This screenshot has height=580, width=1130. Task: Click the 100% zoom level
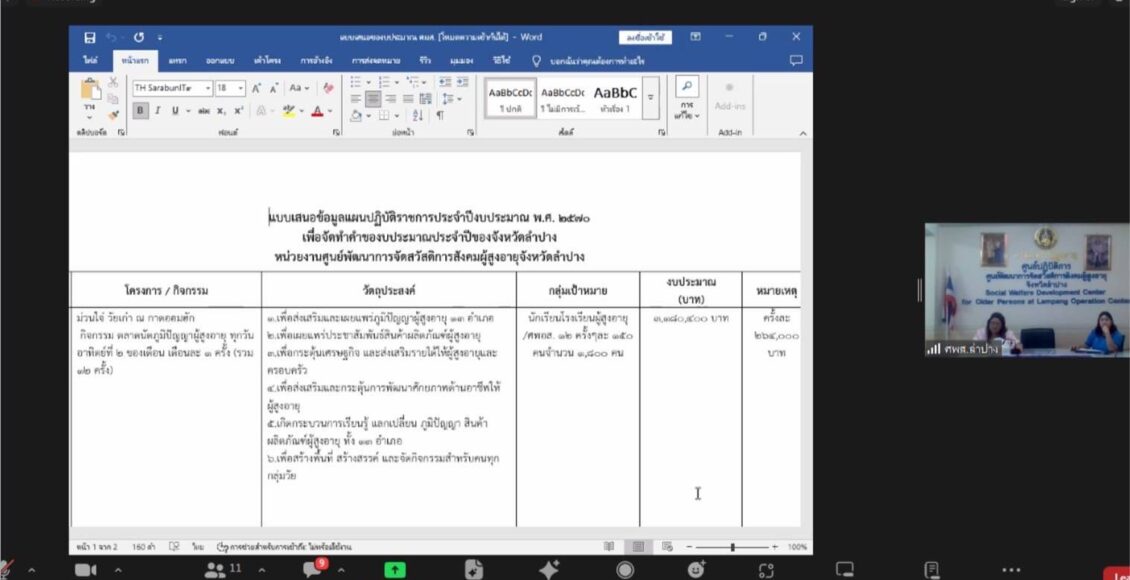pyautogui.click(x=797, y=548)
